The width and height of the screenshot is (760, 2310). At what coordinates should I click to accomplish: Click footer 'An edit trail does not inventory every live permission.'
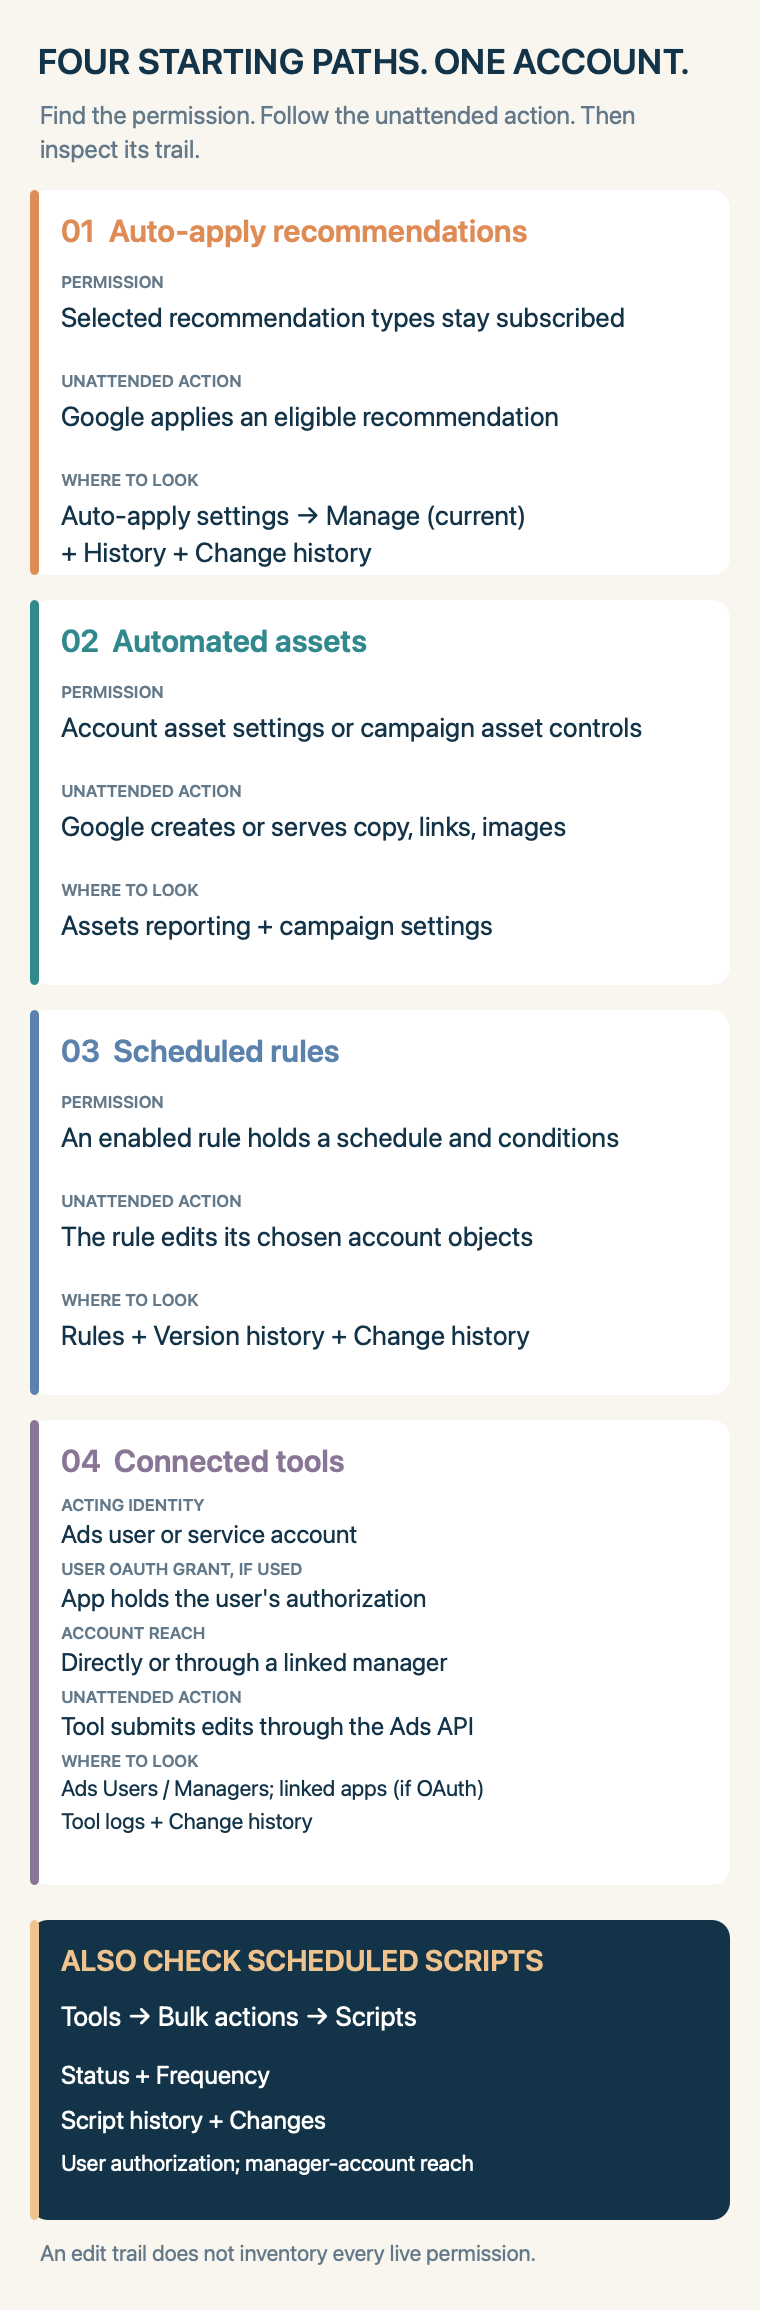[x=288, y=2254]
